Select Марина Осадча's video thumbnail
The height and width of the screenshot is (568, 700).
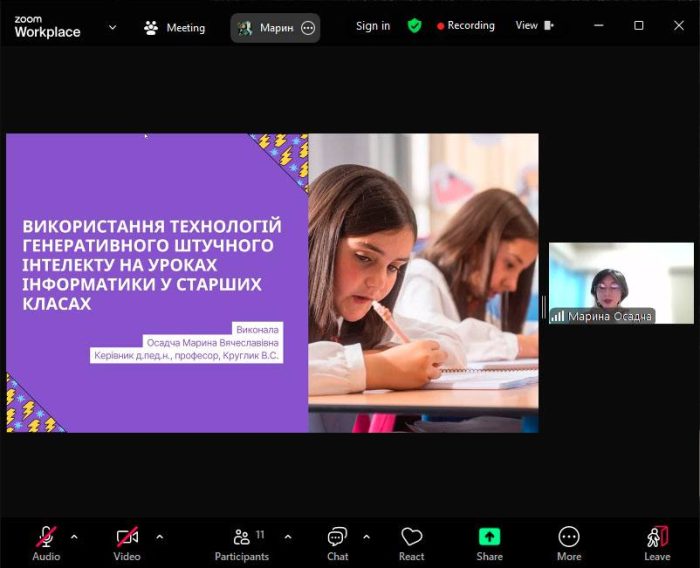tap(621, 283)
